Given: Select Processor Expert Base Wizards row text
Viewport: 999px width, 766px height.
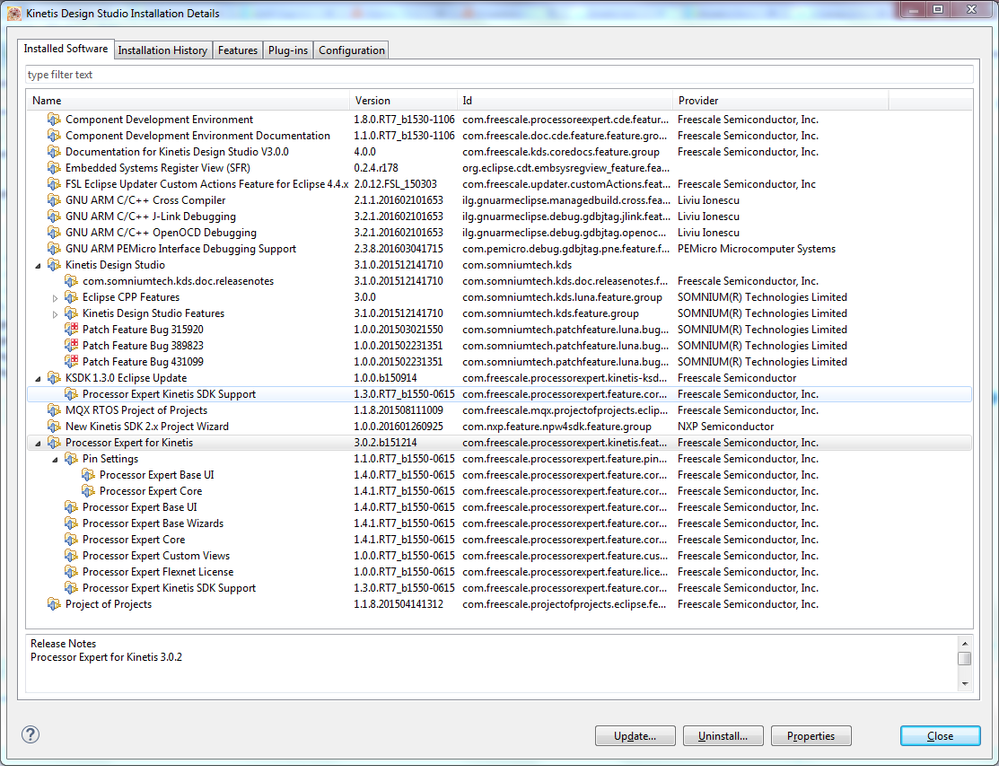Looking at the screenshot, I should [153, 523].
